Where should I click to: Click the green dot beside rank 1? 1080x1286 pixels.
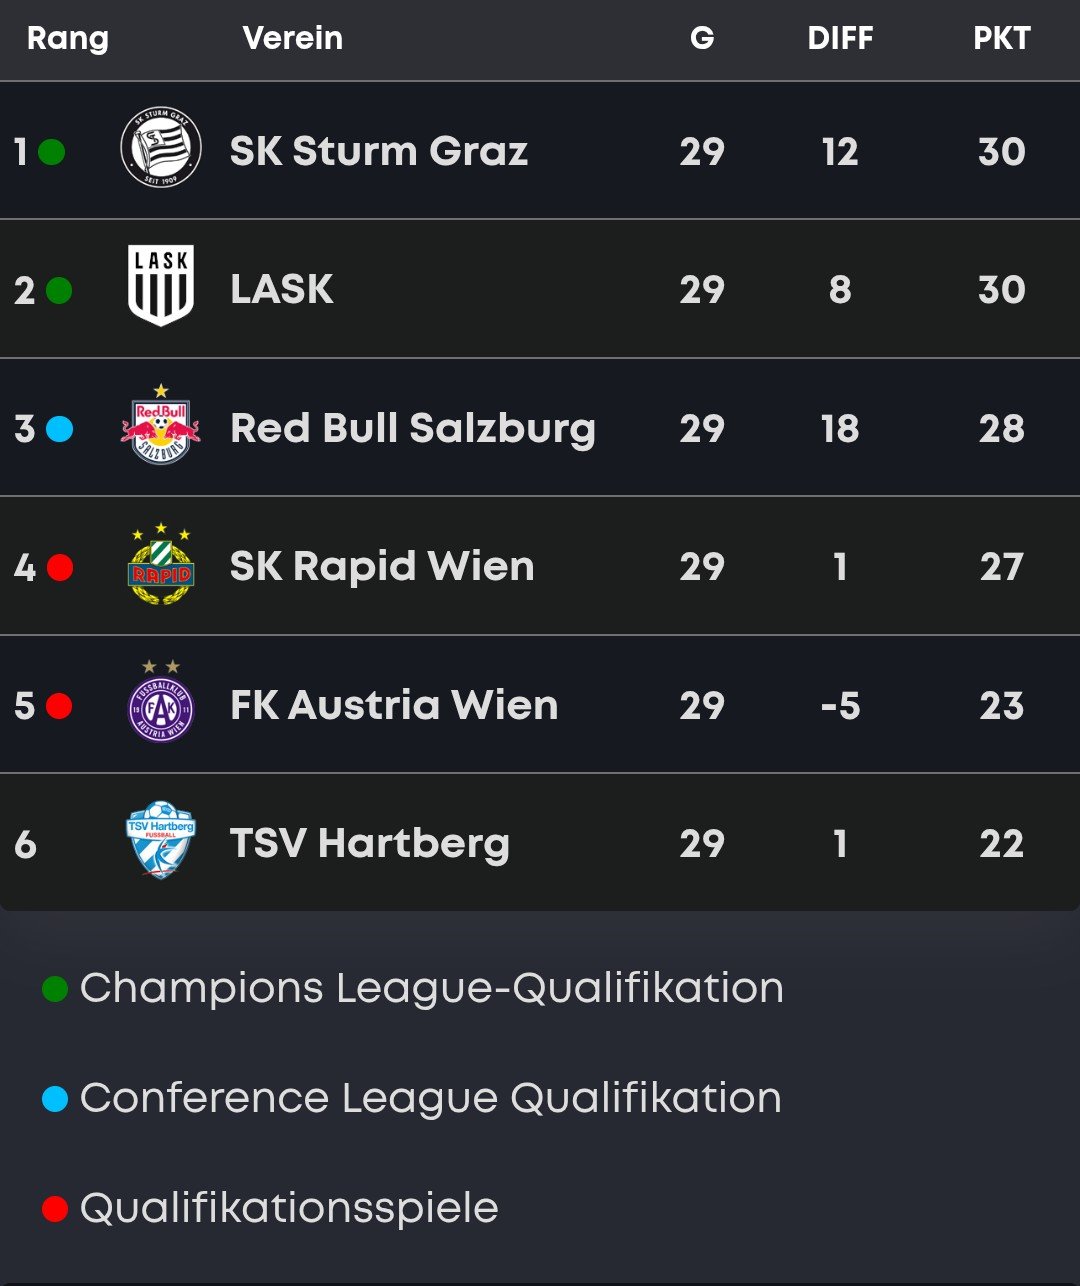tap(52, 152)
